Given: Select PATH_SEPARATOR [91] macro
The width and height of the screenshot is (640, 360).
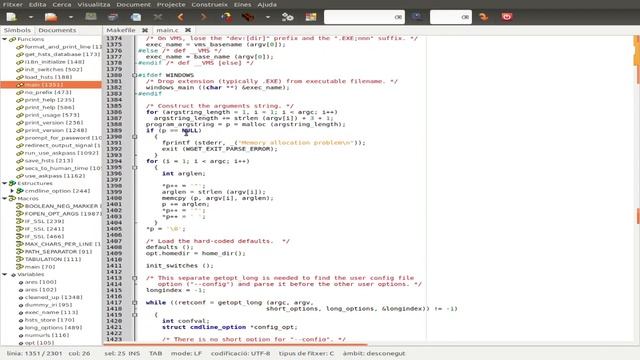Looking at the screenshot, I should pyautogui.click(x=54, y=251).
